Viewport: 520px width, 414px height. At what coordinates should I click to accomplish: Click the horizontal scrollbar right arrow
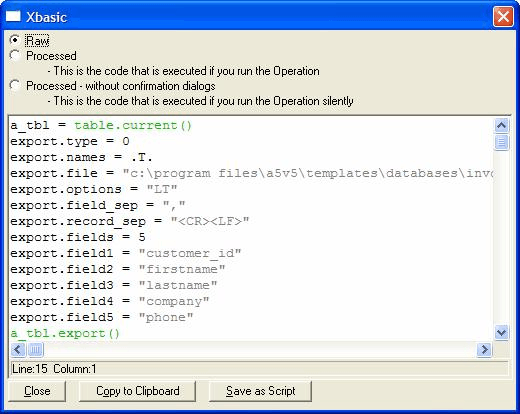(484, 350)
